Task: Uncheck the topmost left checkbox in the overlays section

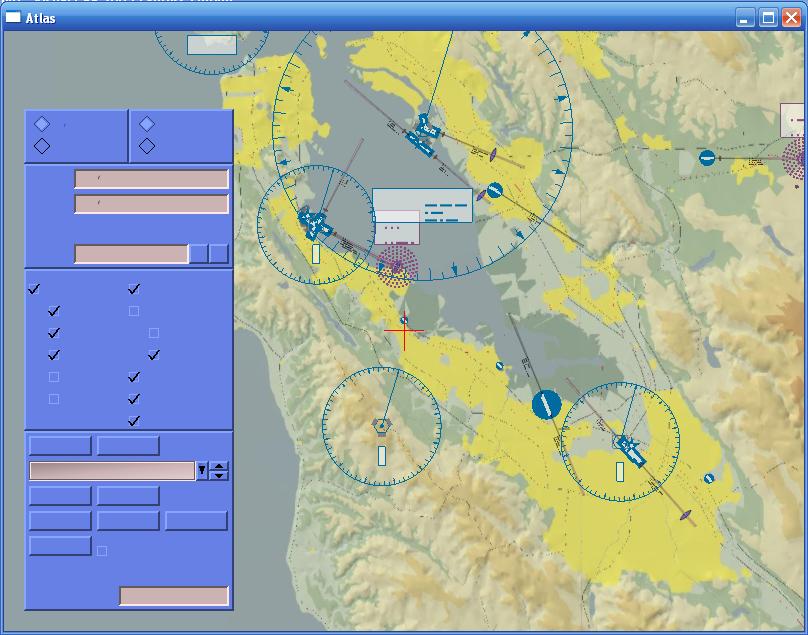Action: coord(34,289)
